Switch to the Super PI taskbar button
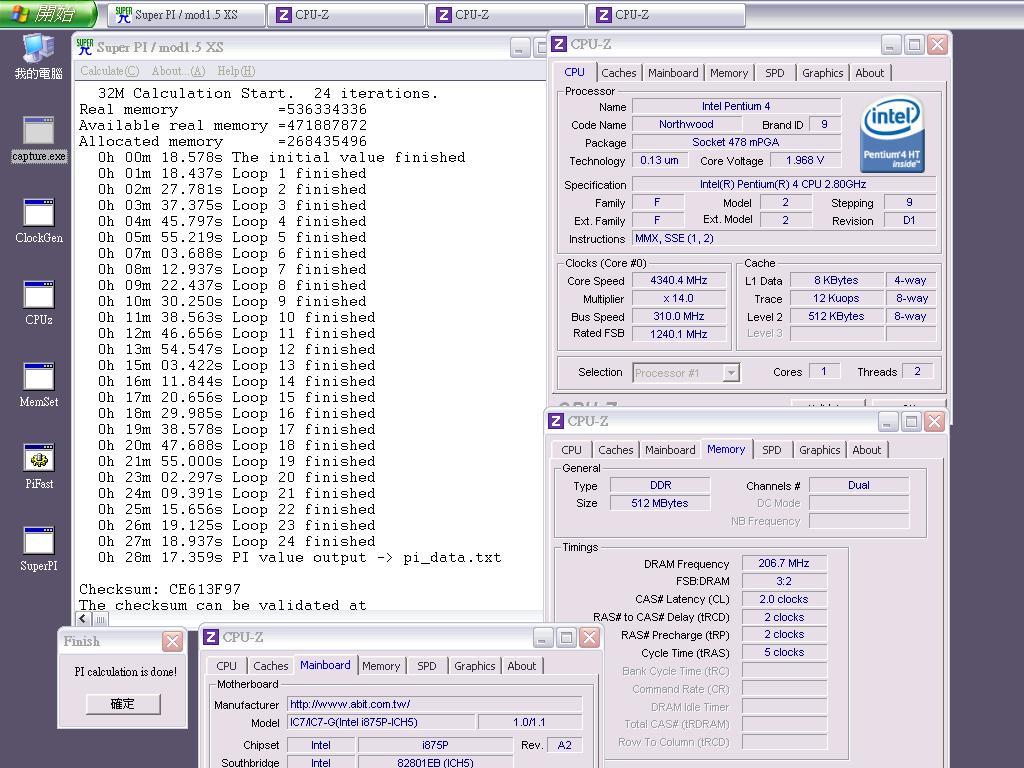 (187, 14)
